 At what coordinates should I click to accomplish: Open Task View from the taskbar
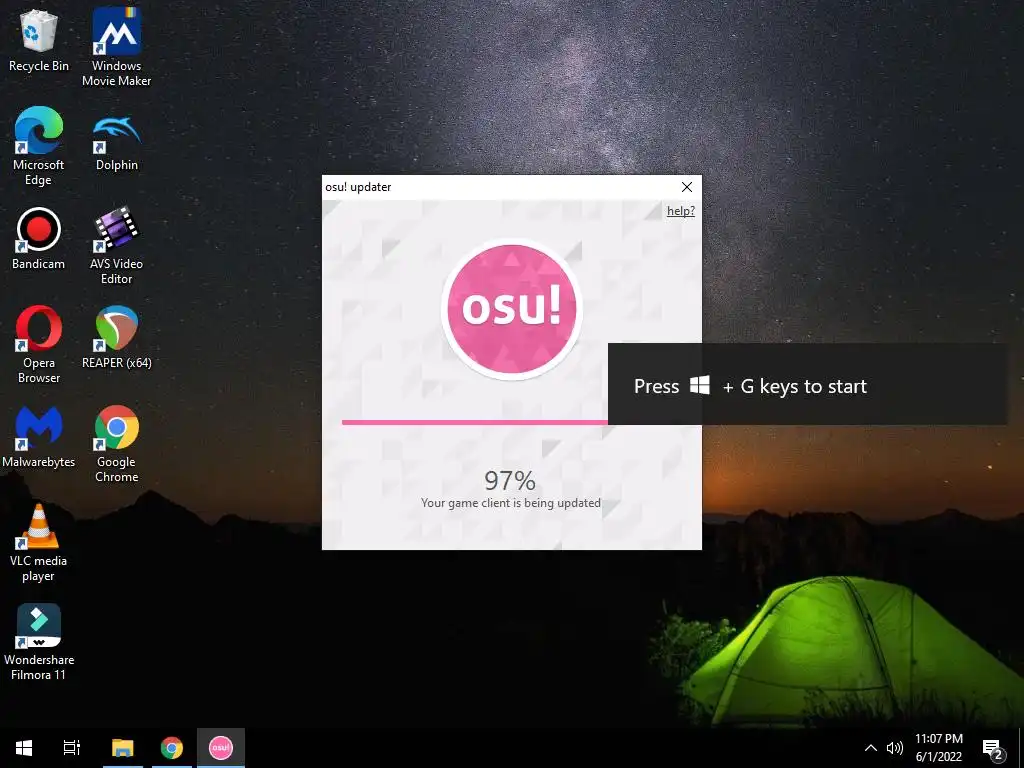point(72,748)
